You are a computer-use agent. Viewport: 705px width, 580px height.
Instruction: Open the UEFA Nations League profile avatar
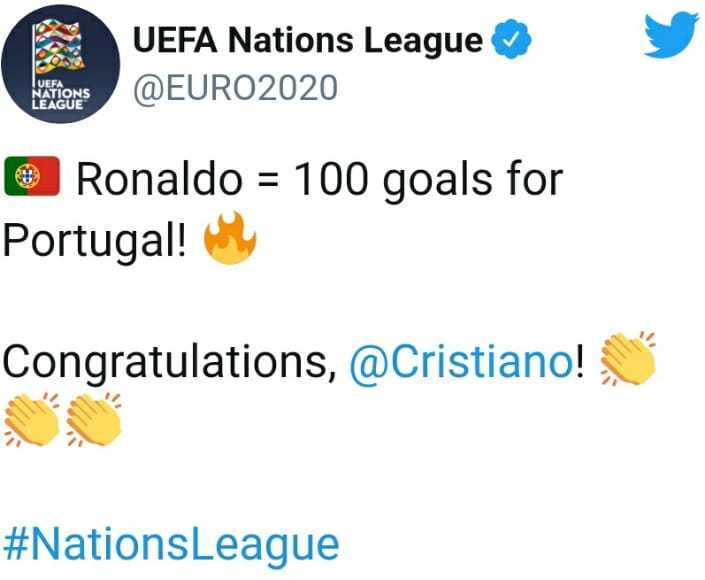(x=61, y=64)
